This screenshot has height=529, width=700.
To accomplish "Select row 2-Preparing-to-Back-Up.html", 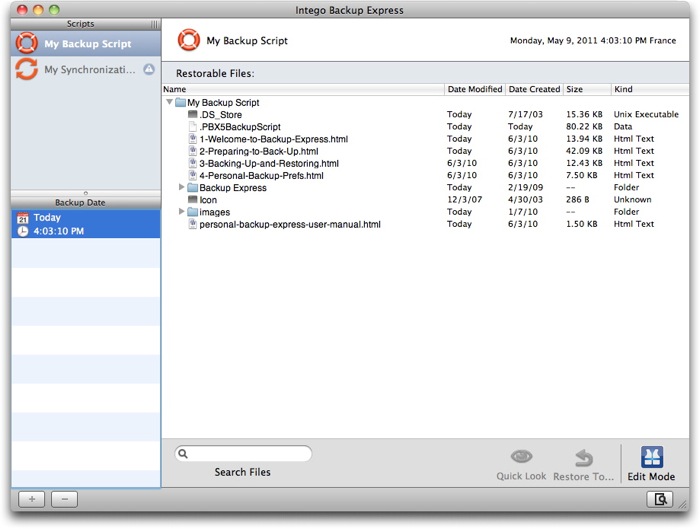I will coord(425,151).
